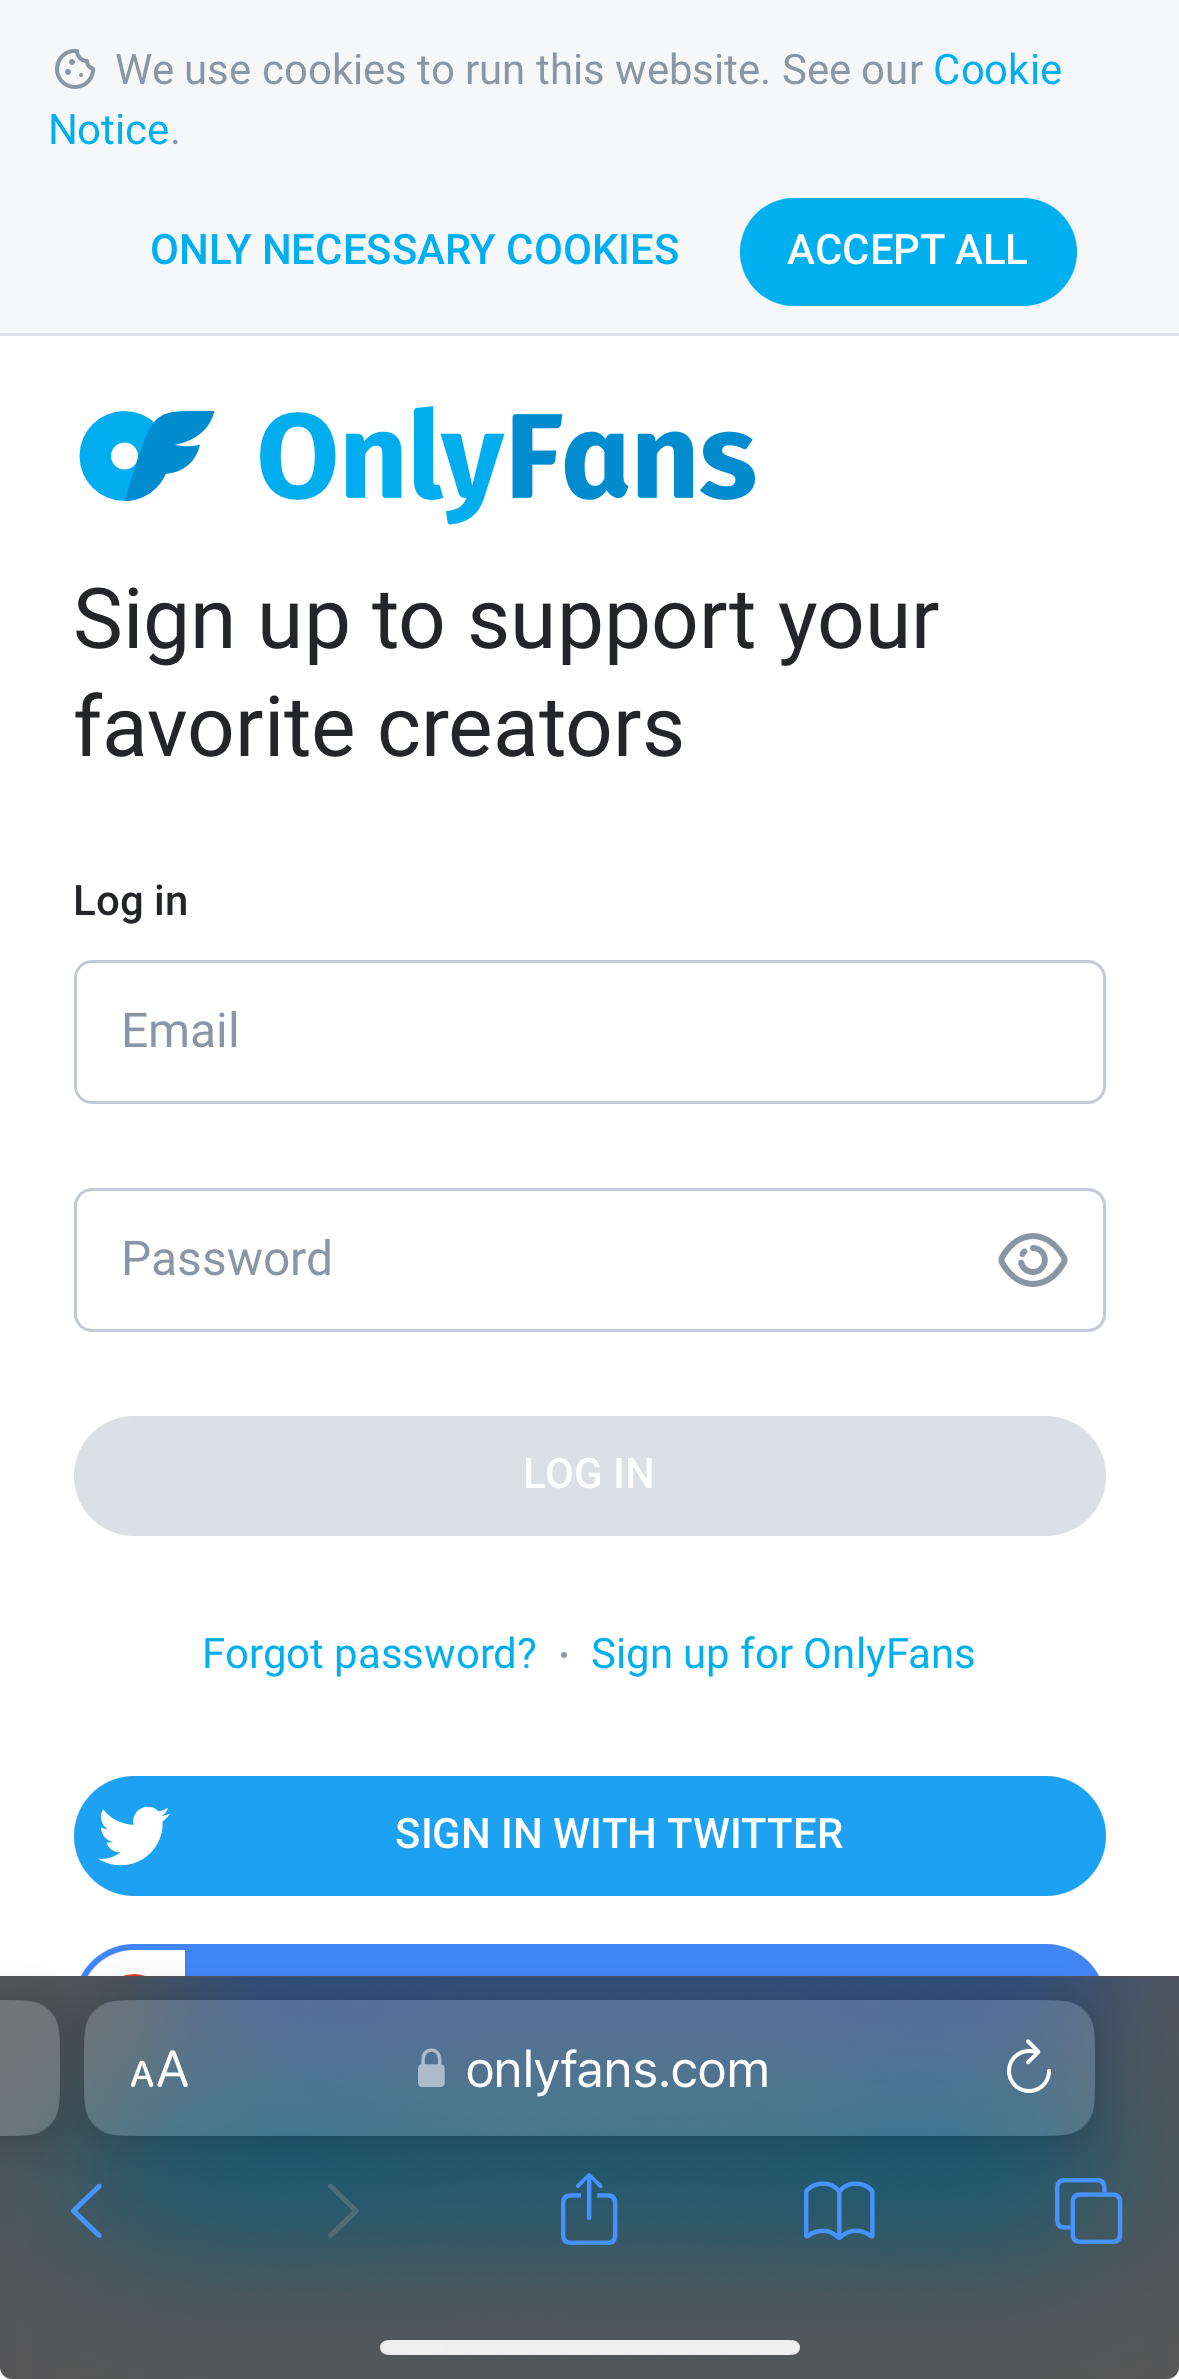Image resolution: width=1179 pixels, height=2379 pixels.
Task: Tap the onlyfans.com address bar
Action: point(590,2068)
